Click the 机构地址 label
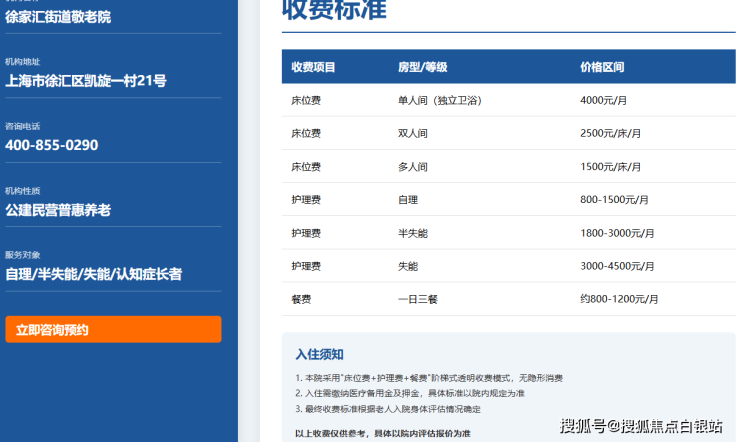The image size is (740, 442). click(23, 62)
